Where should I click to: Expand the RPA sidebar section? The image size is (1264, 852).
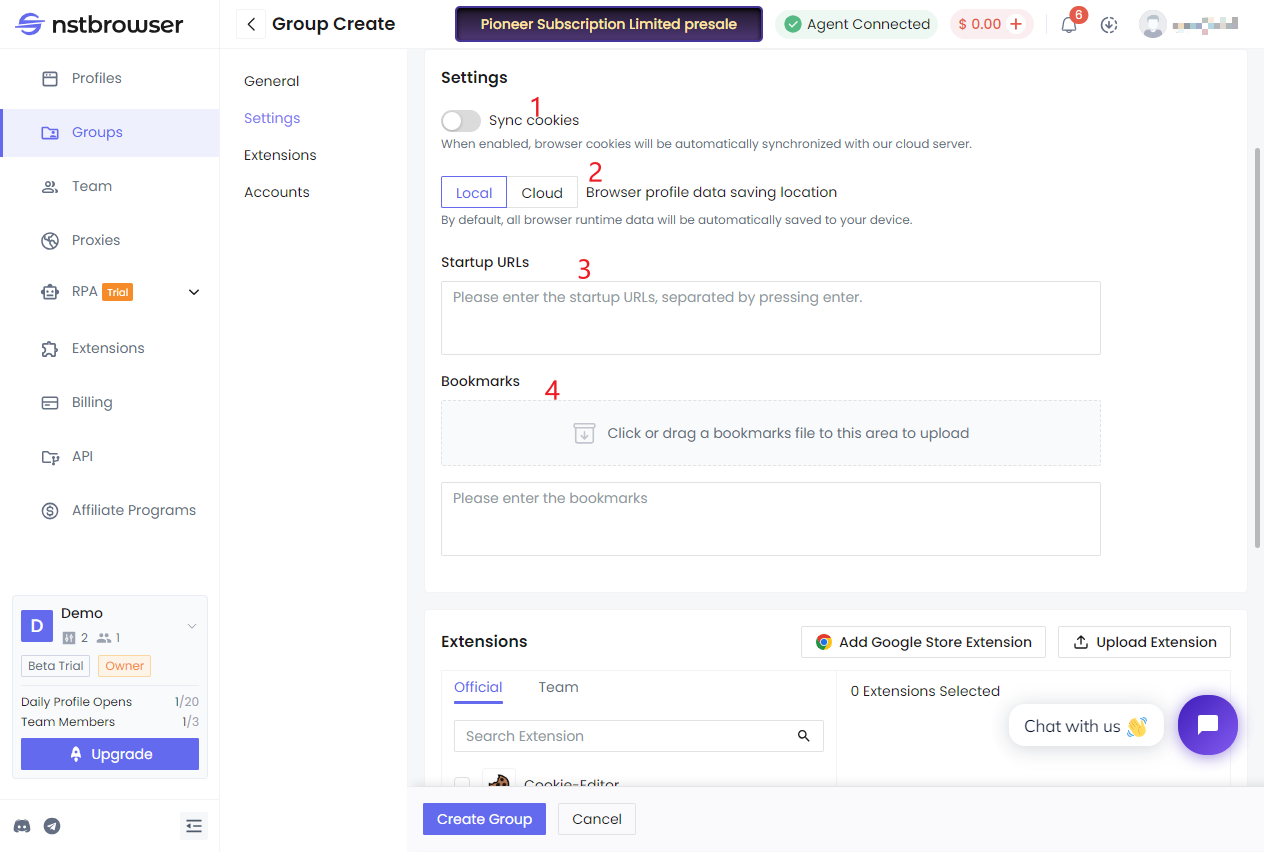[193, 291]
